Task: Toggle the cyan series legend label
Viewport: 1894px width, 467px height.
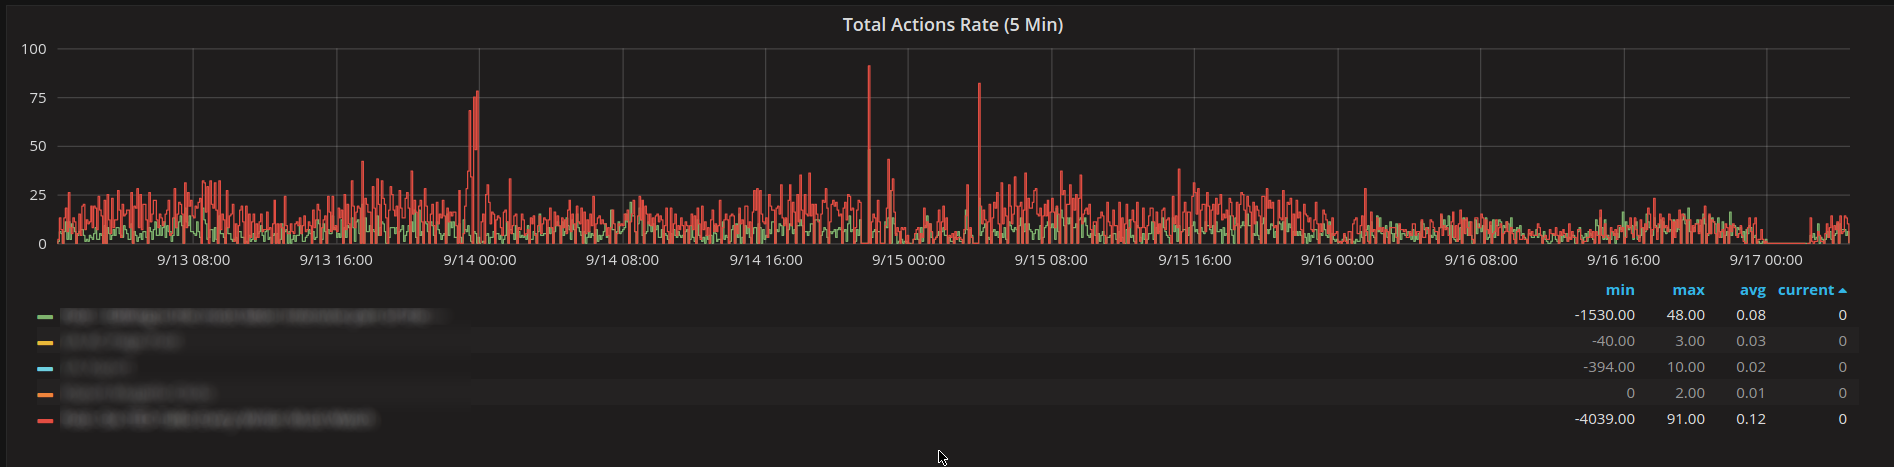Action: 96,368
